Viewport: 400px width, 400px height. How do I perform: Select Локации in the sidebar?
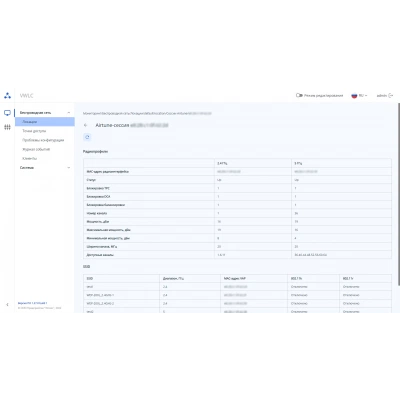click(45, 122)
